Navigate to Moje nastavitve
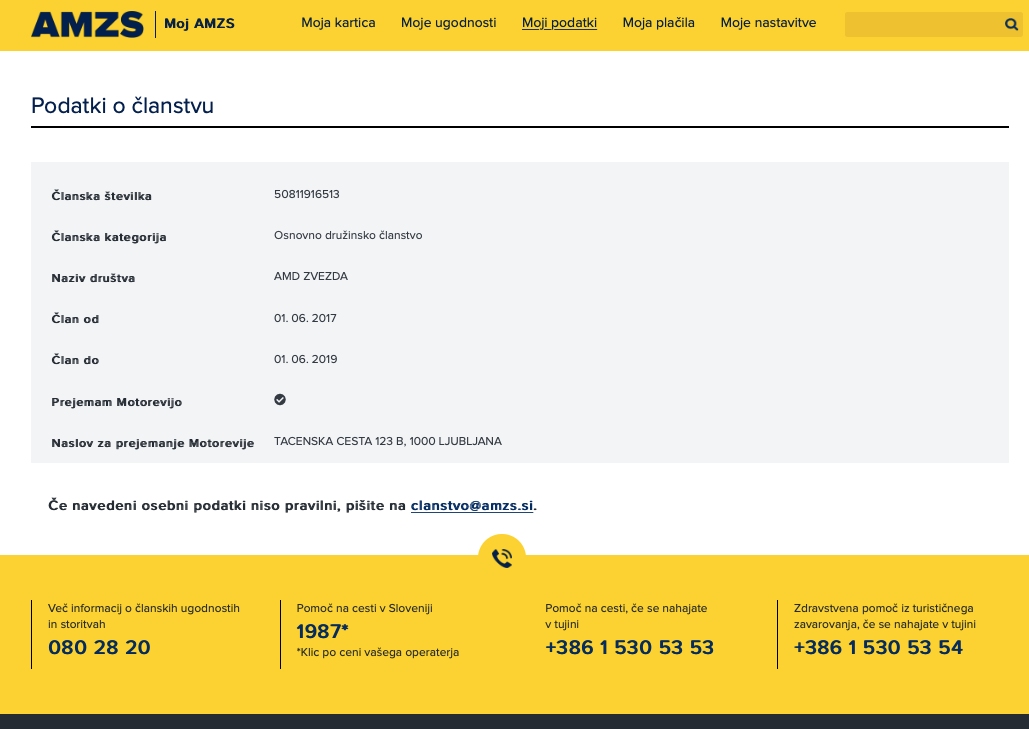Viewport: 1029px width, 729px height. pos(768,23)
